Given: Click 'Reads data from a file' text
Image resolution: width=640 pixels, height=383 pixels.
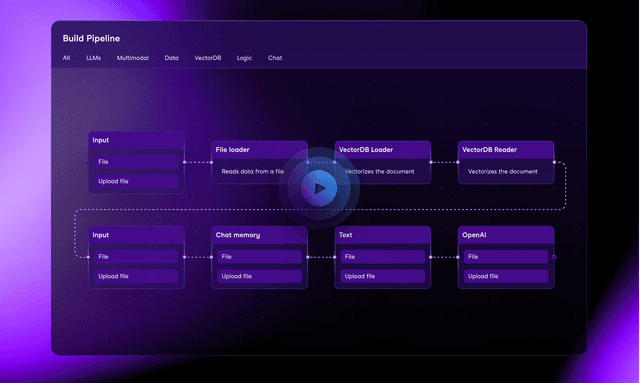Looking at the screenshot, I should 253,171.
